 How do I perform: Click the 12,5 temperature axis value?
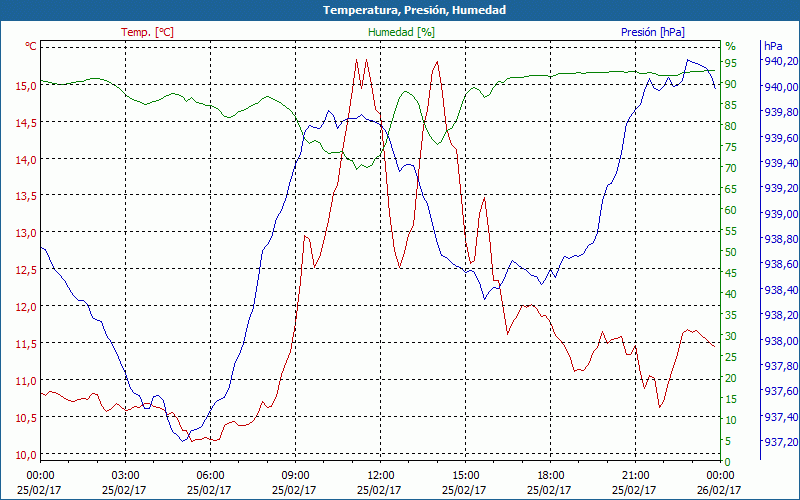(26, 270)
